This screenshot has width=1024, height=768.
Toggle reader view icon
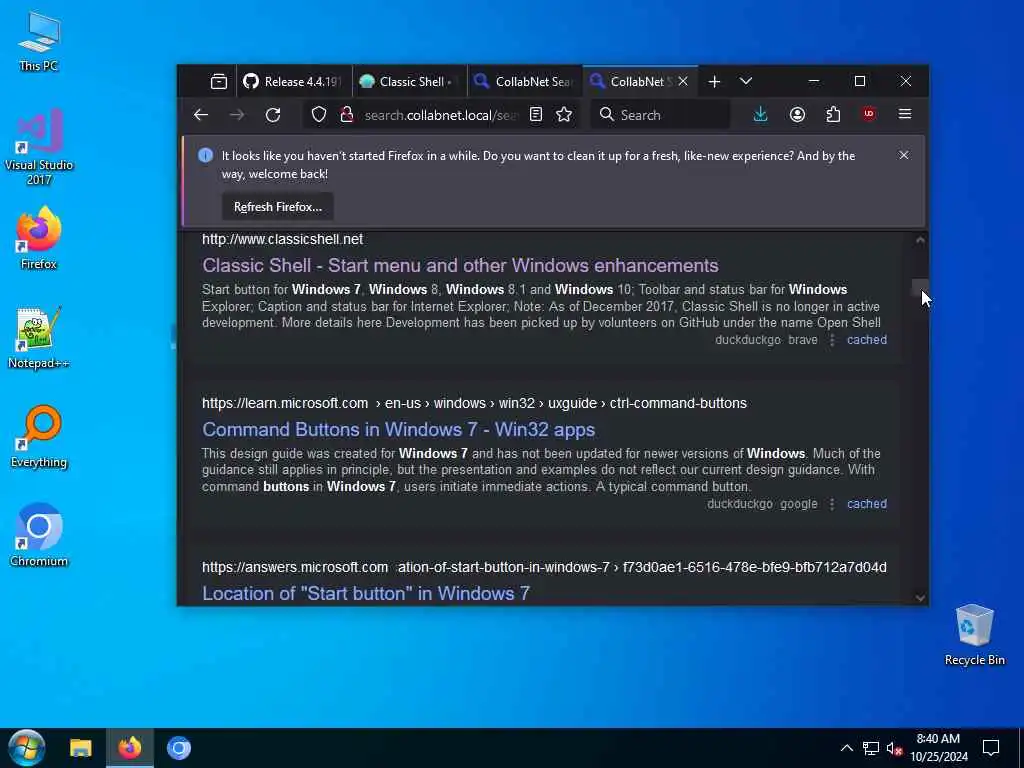[x=536, y=115]
